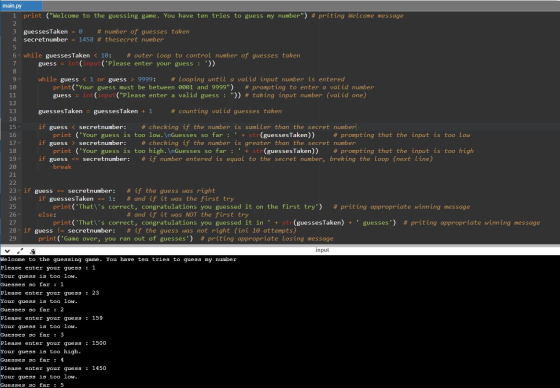Collapse the code fold on line 6 while loop
The height and width of the screenshot is (388, 560).
click(19, 55)
